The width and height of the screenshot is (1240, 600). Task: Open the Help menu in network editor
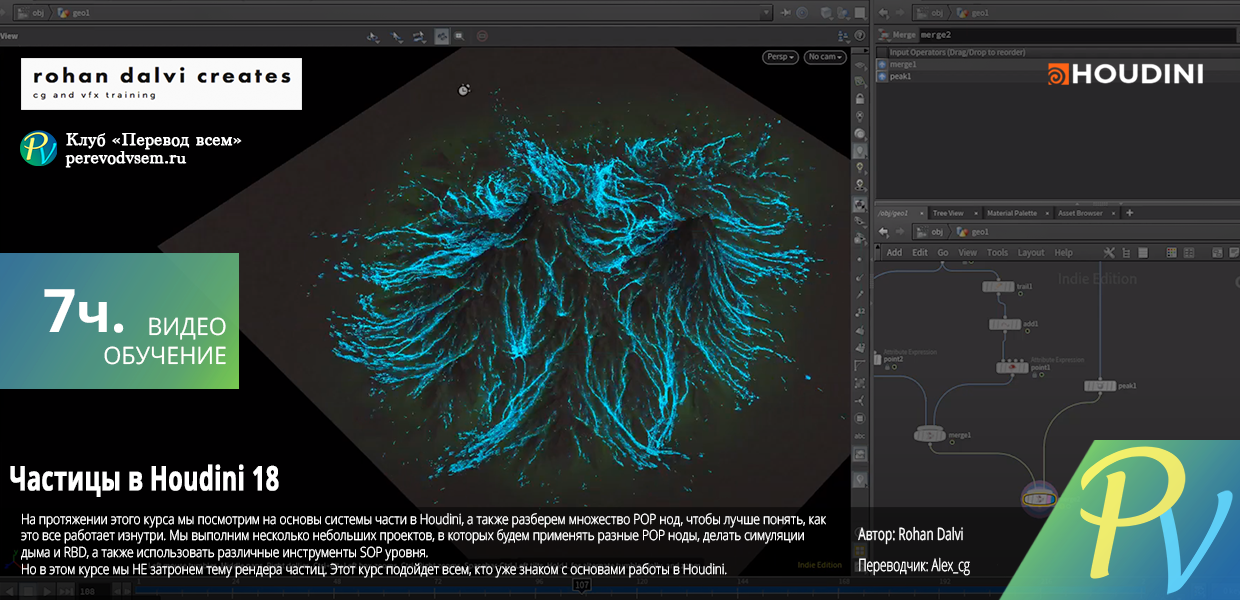tap(1064, 253)
